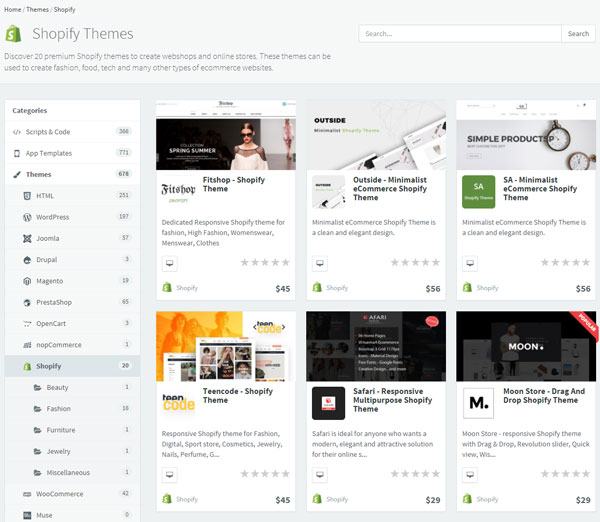The image size is (600, 522).
Task: Open Outside - Minimalist eCommerce theme title
Action: point(390,189)
